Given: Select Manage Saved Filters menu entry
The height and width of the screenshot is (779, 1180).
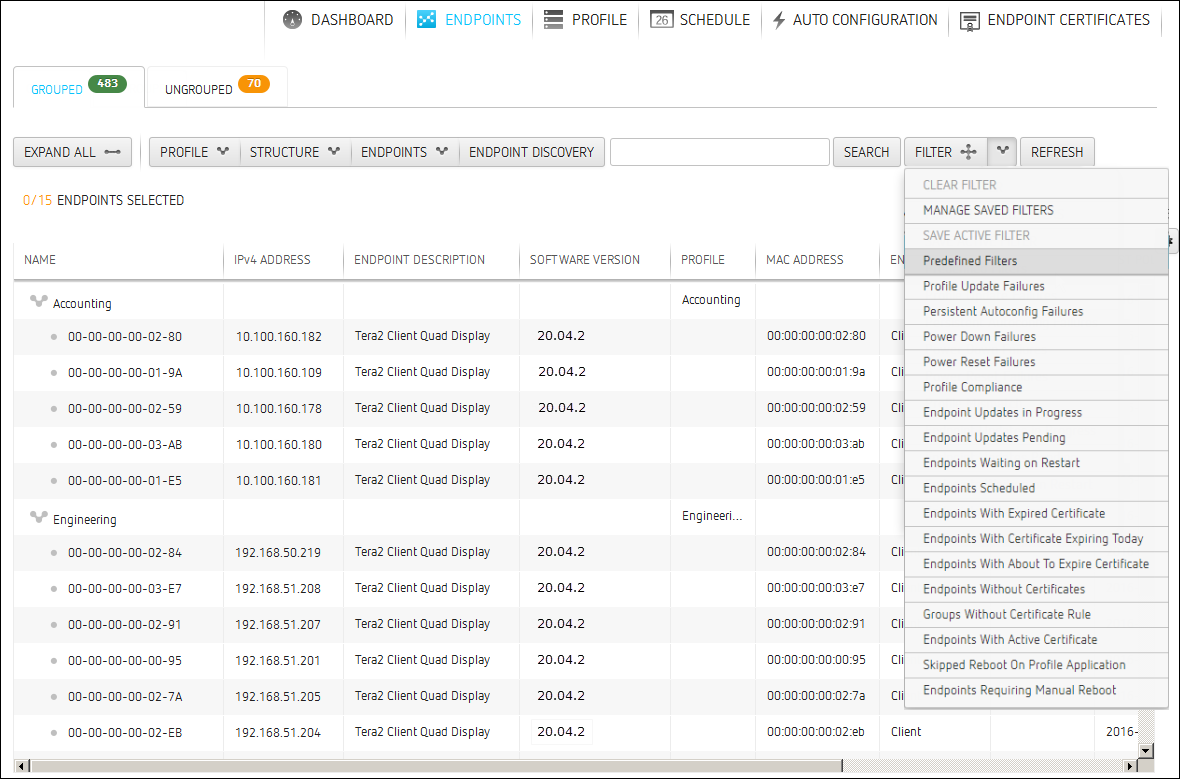Looking at the screenshot, I should 1036,211.
